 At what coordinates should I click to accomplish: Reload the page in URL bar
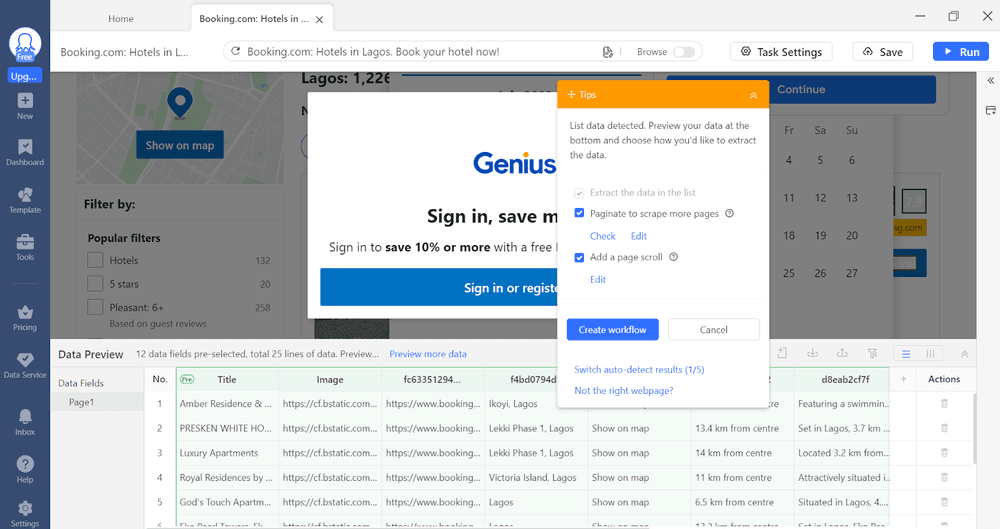click(x=235, y=52)
